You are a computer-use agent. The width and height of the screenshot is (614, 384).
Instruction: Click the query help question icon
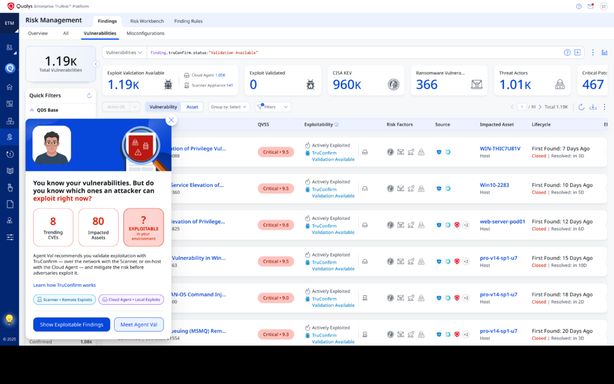click(x=567, y=52)
